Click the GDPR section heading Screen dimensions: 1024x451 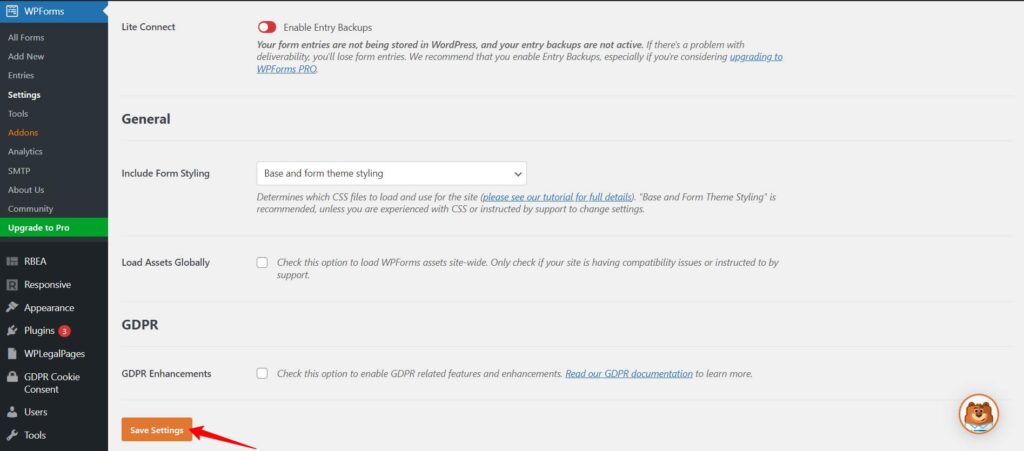(x=140, y=324)
